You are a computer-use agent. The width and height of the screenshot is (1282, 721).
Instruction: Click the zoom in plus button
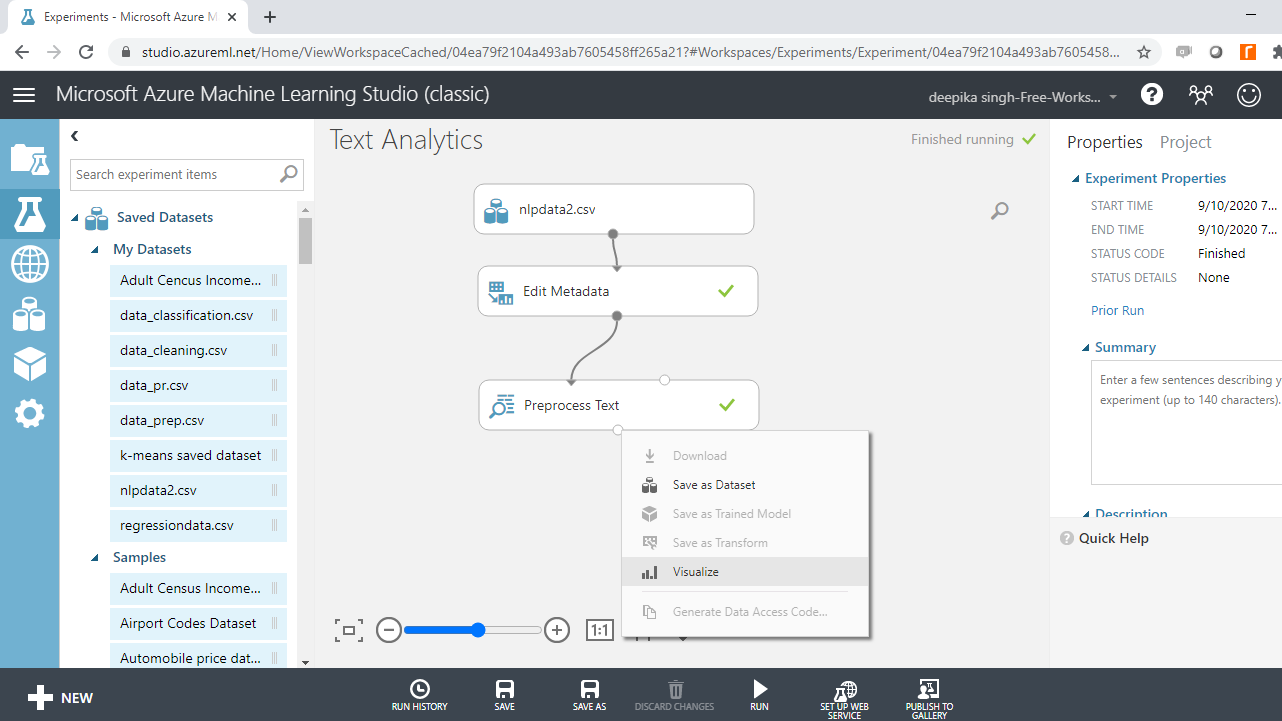tap(557, 630)
